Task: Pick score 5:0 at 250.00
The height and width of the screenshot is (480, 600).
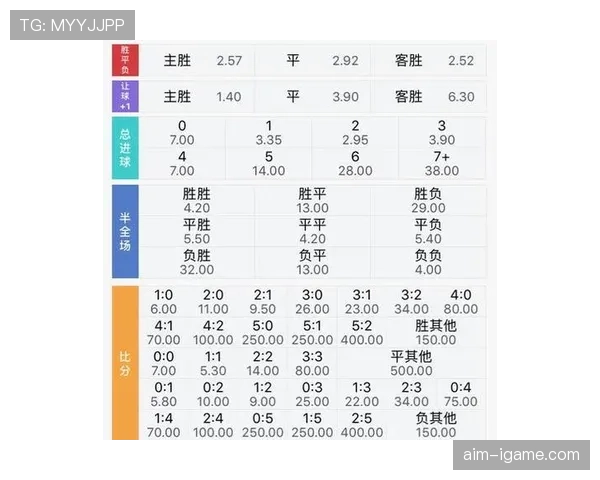Action: click(262, 333)
